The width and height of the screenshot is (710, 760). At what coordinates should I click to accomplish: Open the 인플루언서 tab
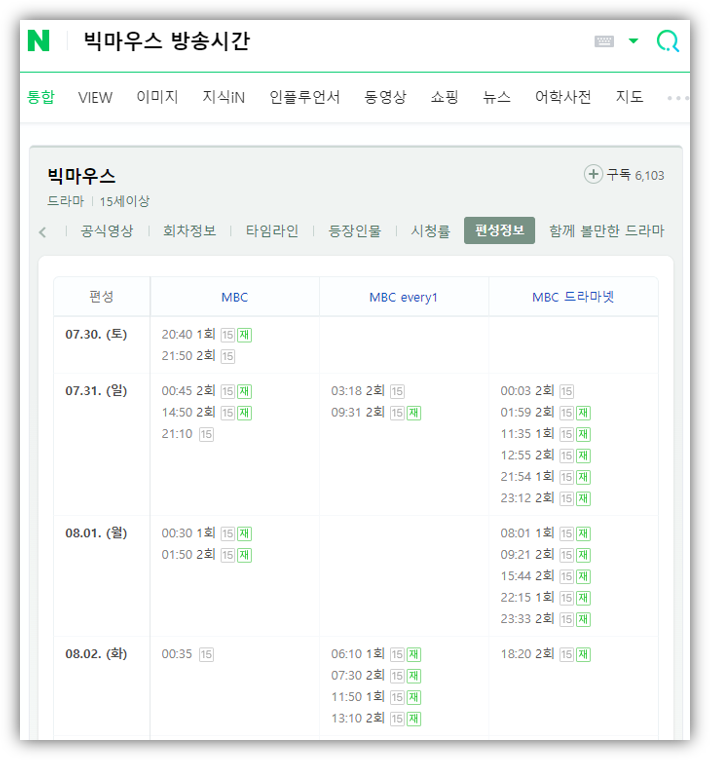tap(304, 97)
